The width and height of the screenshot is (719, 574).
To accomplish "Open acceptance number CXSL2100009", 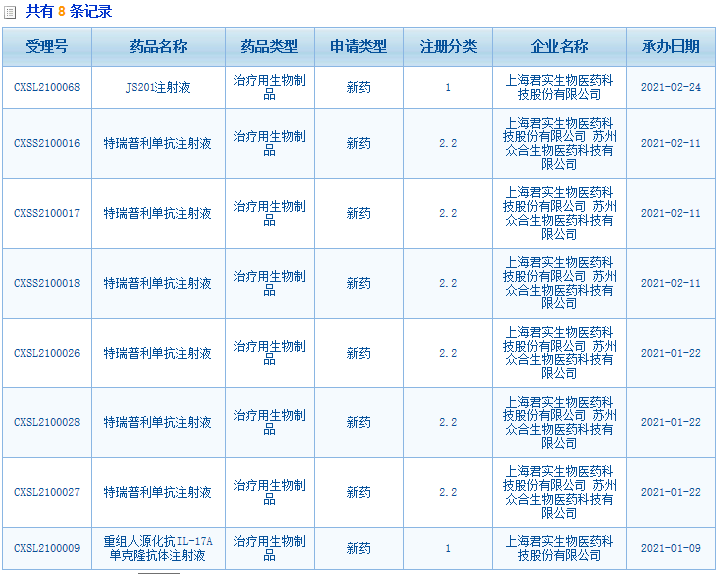I will pos(47,549).
